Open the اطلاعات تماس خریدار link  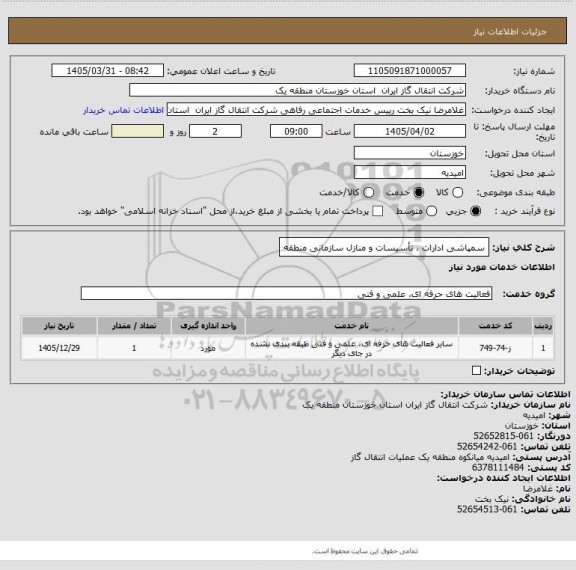click(x=123, y=110)
